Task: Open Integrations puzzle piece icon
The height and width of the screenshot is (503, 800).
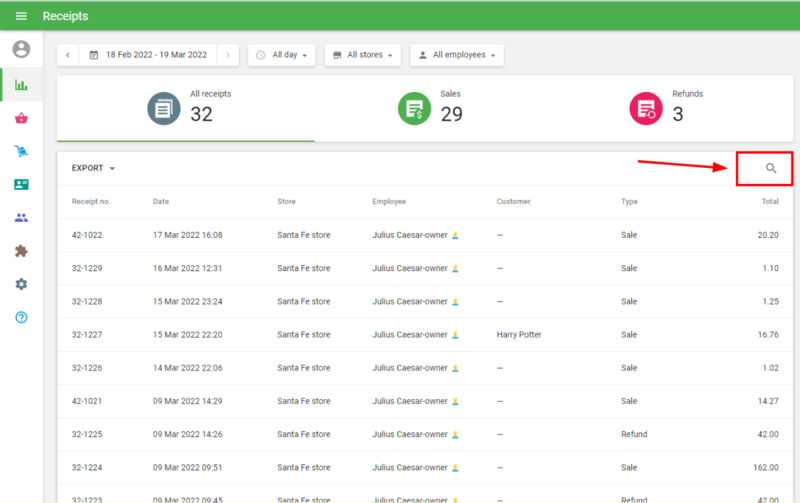Action: pos(21,251)
